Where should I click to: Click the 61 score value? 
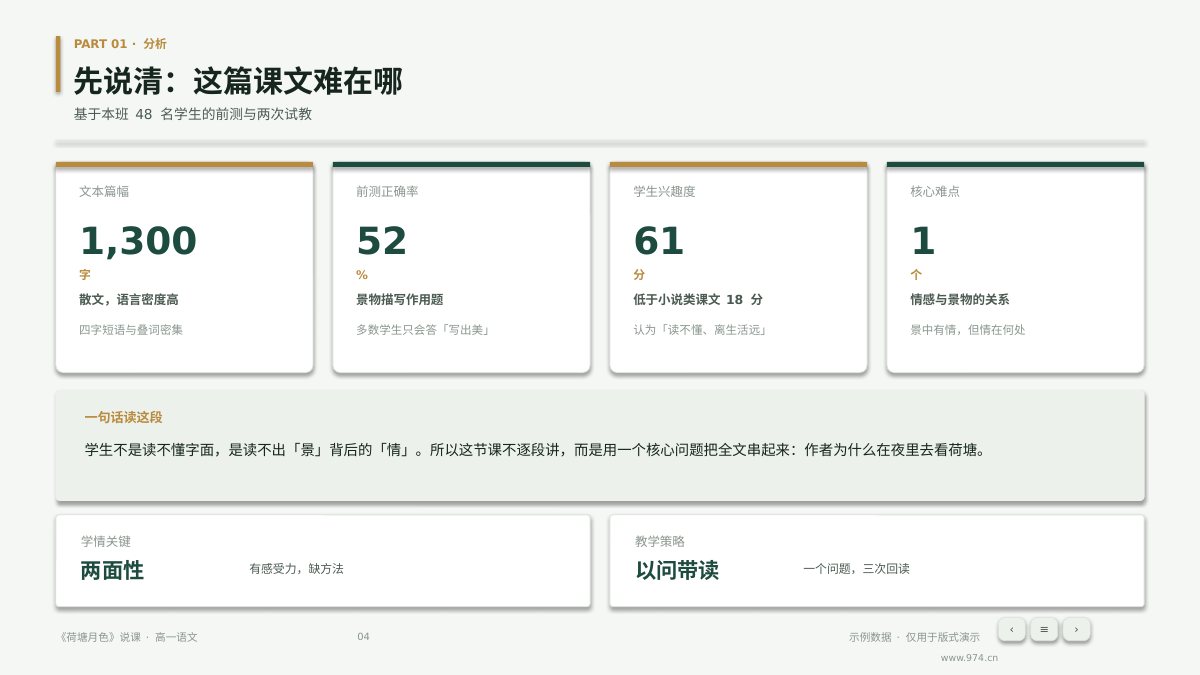tap(659, 241)
